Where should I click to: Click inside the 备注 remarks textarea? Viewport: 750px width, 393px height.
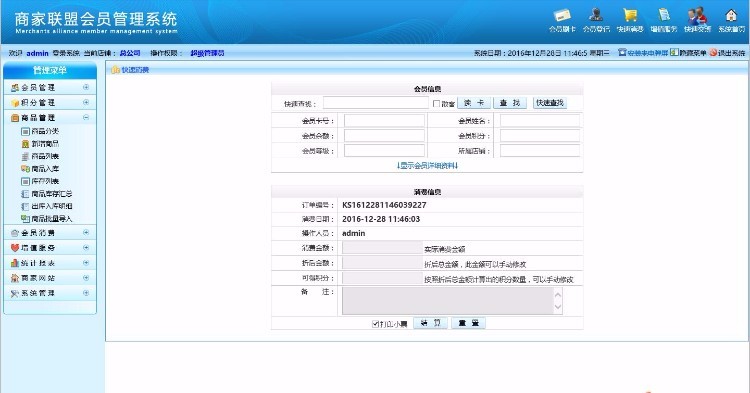(x=448, y=301)
